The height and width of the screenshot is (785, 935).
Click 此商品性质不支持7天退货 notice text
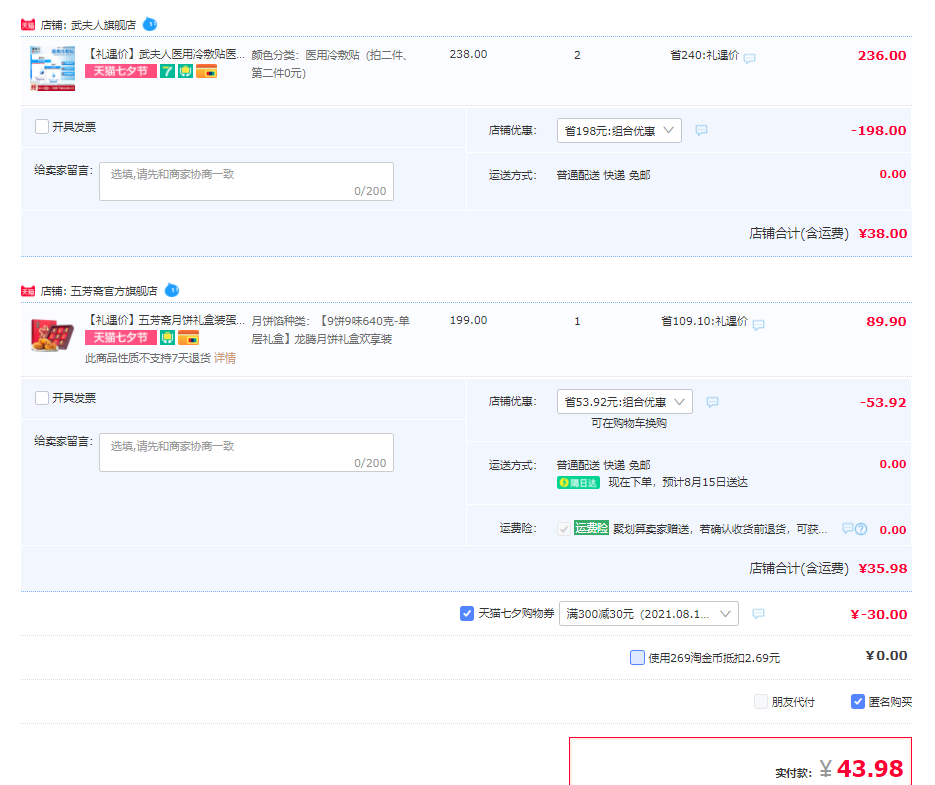point(148,358)
